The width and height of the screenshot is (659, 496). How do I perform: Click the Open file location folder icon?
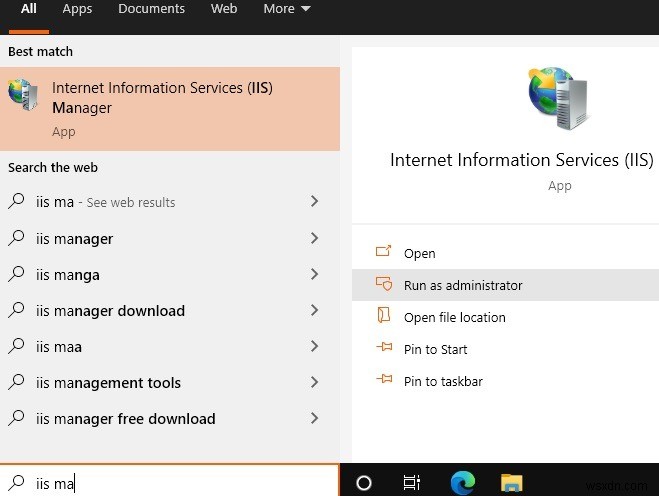(x=383, y=315)
